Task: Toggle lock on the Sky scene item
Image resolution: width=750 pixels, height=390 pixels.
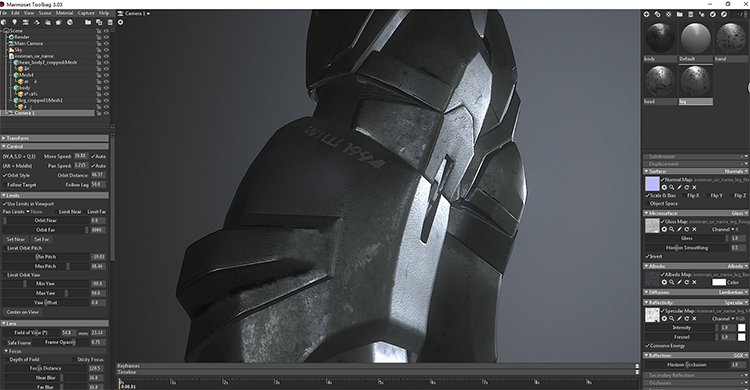Action: tap(99, 50)
